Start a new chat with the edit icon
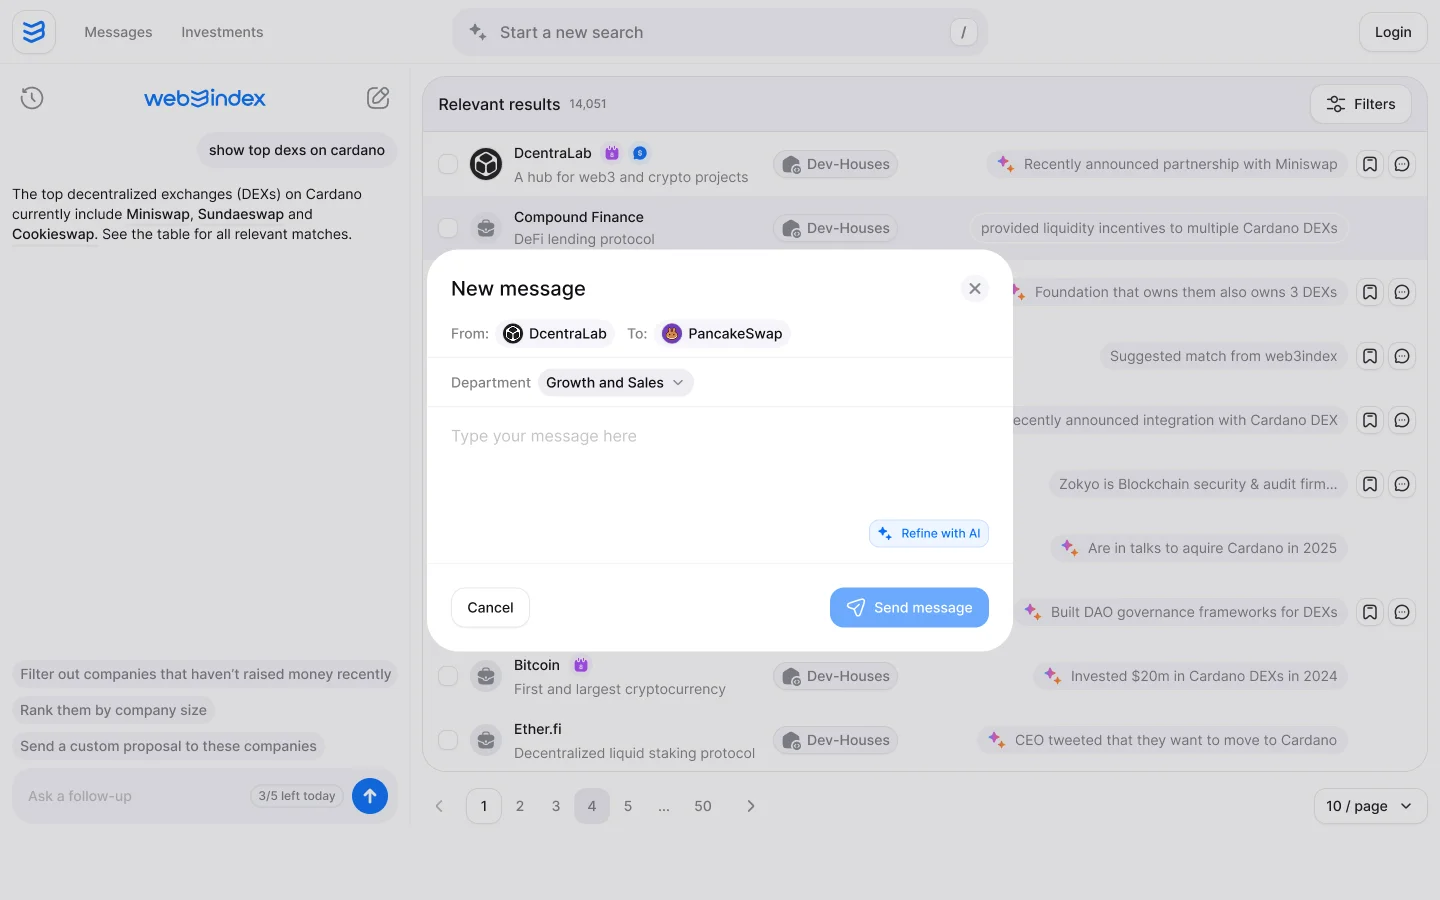 [378, 98]
